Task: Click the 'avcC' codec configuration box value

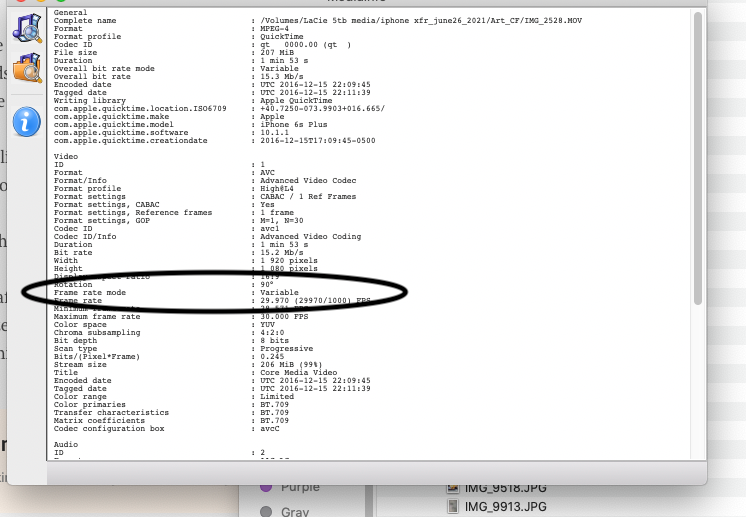Action: (269, 429)
